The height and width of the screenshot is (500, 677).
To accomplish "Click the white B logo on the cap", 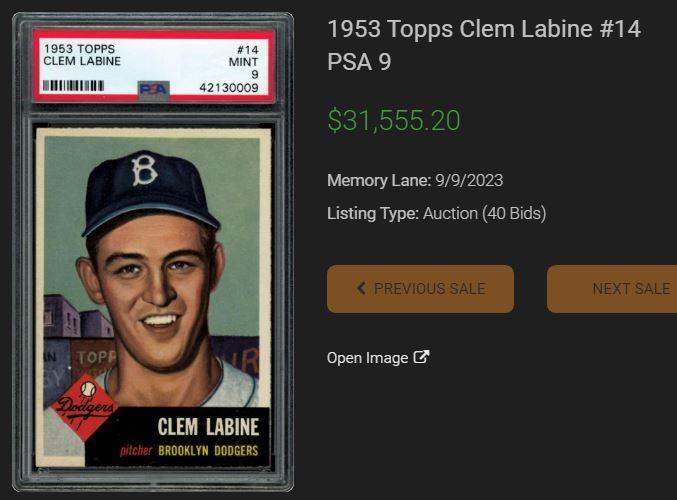I will (x=145, y=171).
